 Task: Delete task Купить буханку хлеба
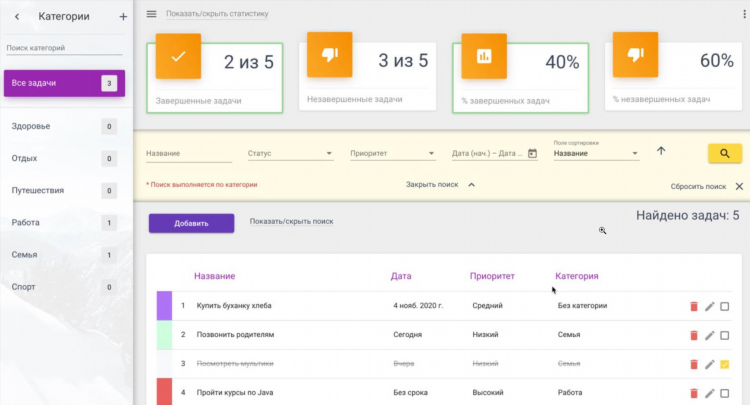point(694,306)
